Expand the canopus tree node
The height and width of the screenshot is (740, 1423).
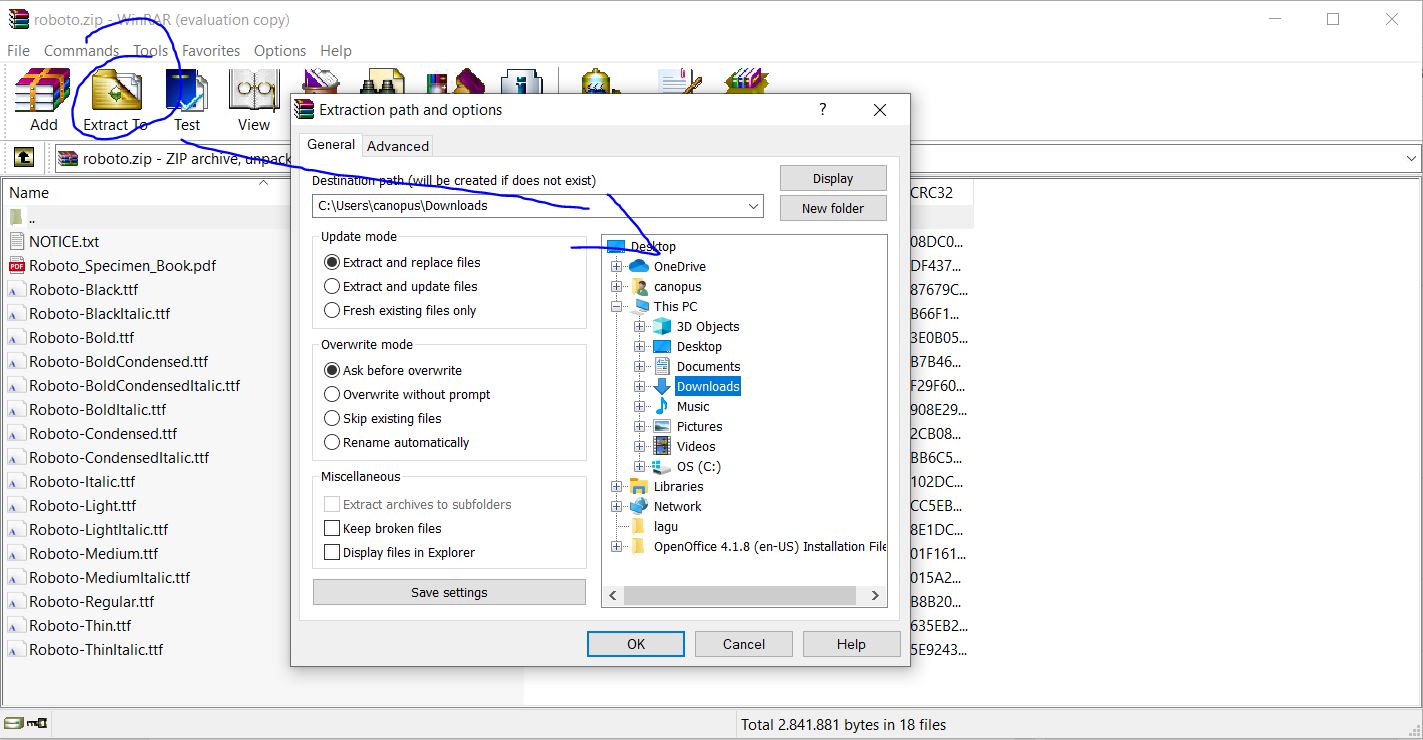[x=617, y=287]
